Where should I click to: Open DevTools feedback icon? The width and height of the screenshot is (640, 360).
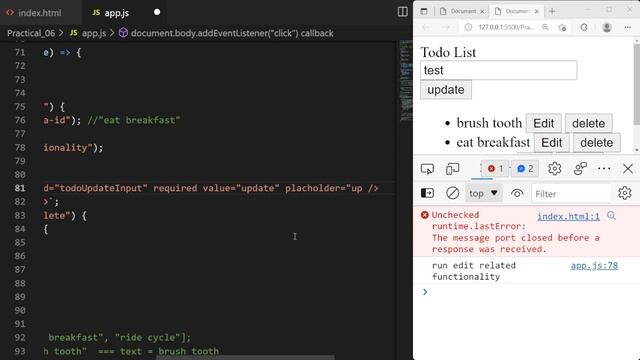[580, 169]
